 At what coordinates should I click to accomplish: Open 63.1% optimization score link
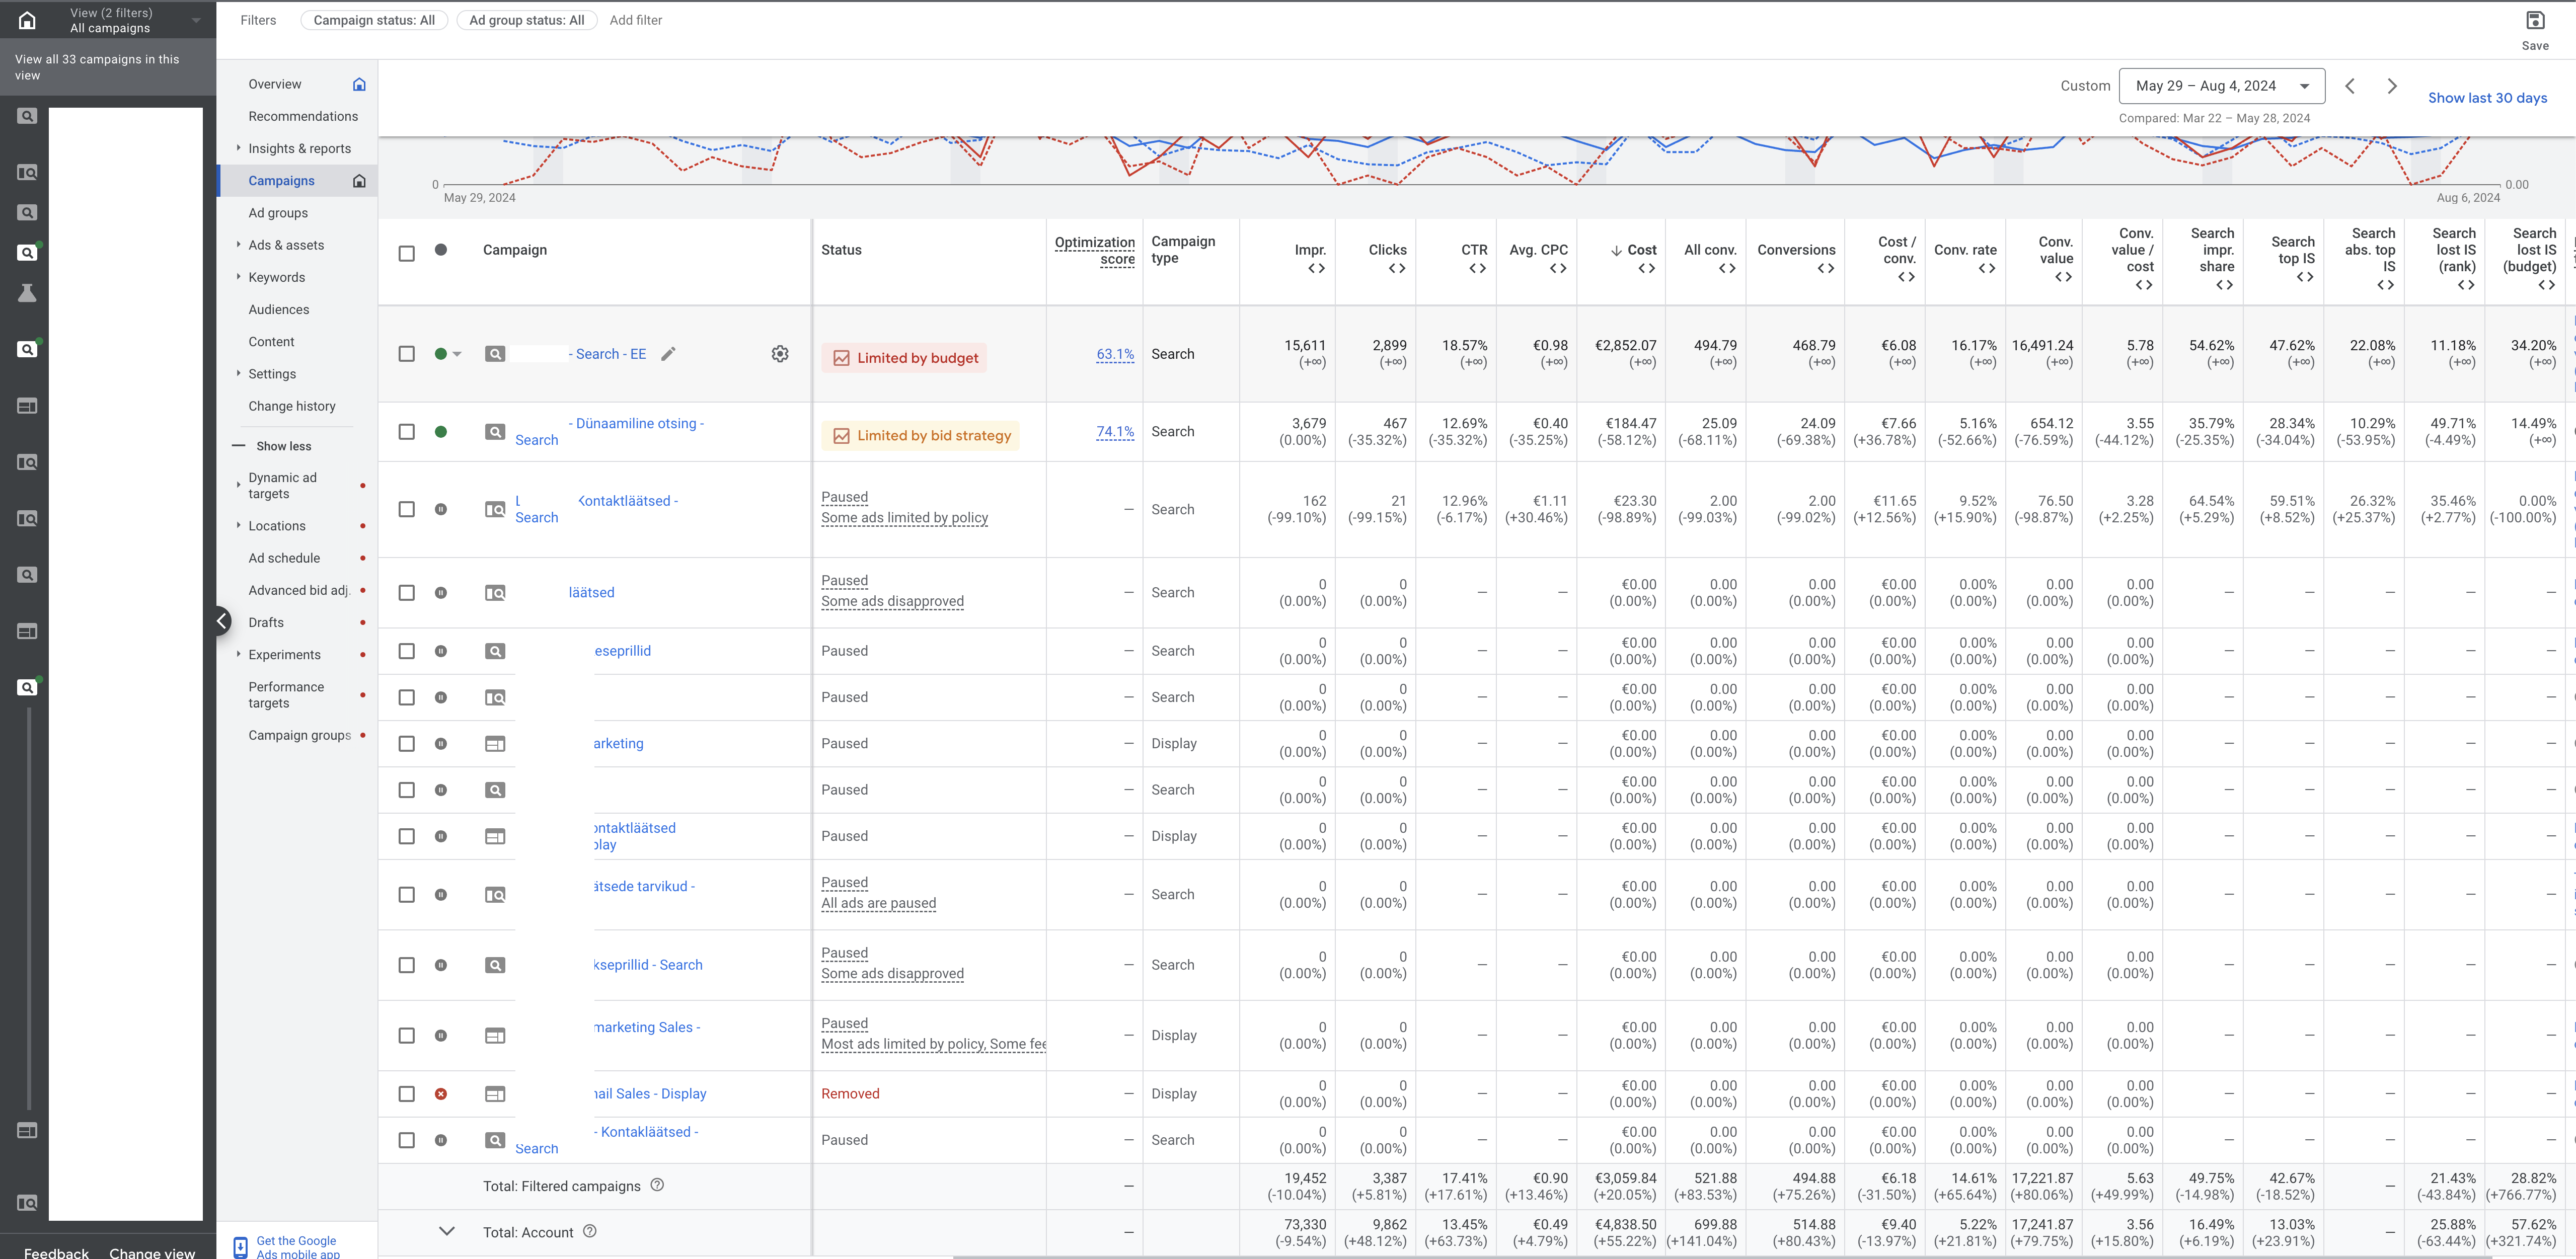click(x=1115, y=354)
